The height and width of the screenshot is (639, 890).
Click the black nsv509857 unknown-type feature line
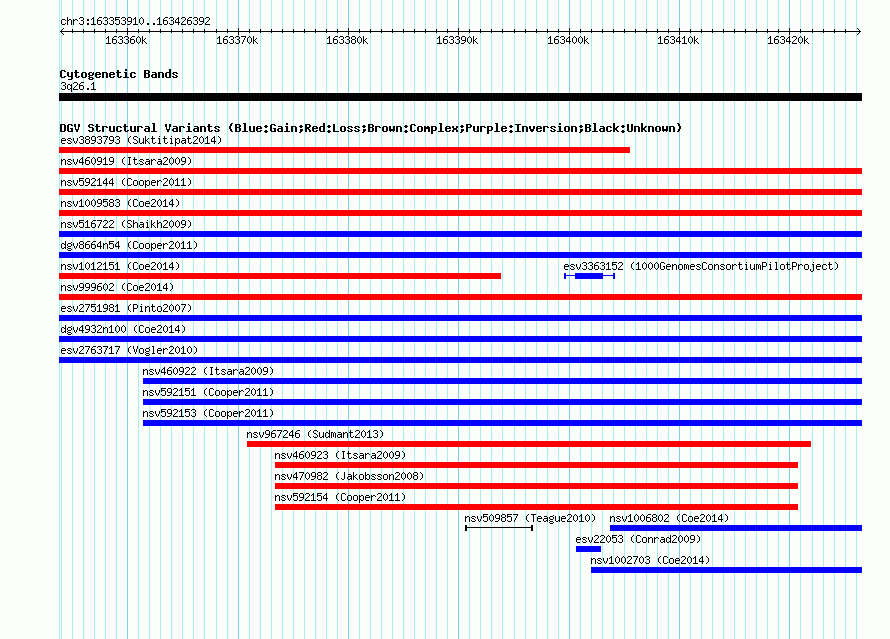499,528
